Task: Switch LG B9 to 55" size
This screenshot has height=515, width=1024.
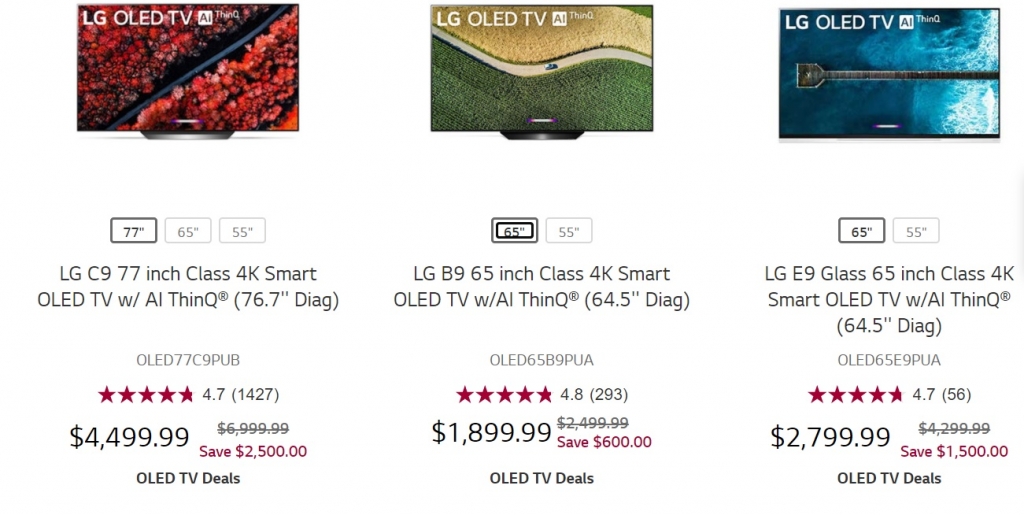Action: tap(569, 231)
